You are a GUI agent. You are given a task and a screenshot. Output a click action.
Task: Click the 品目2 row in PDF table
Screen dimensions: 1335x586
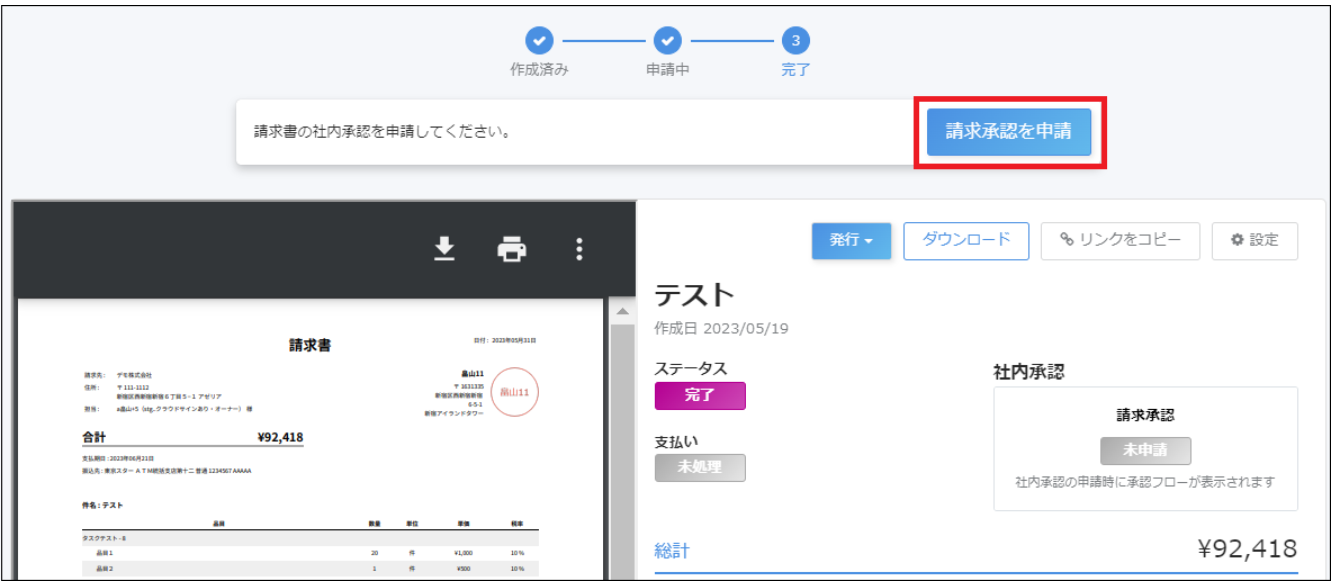point(310,569)
